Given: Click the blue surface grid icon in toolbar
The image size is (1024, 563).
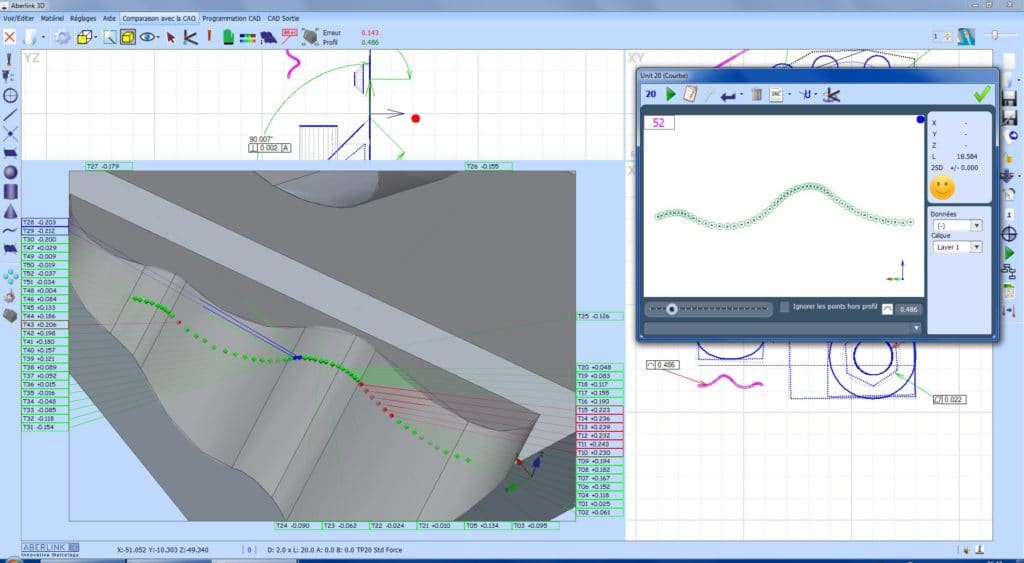Looking at the screenshot, I should tap(268, 38).
